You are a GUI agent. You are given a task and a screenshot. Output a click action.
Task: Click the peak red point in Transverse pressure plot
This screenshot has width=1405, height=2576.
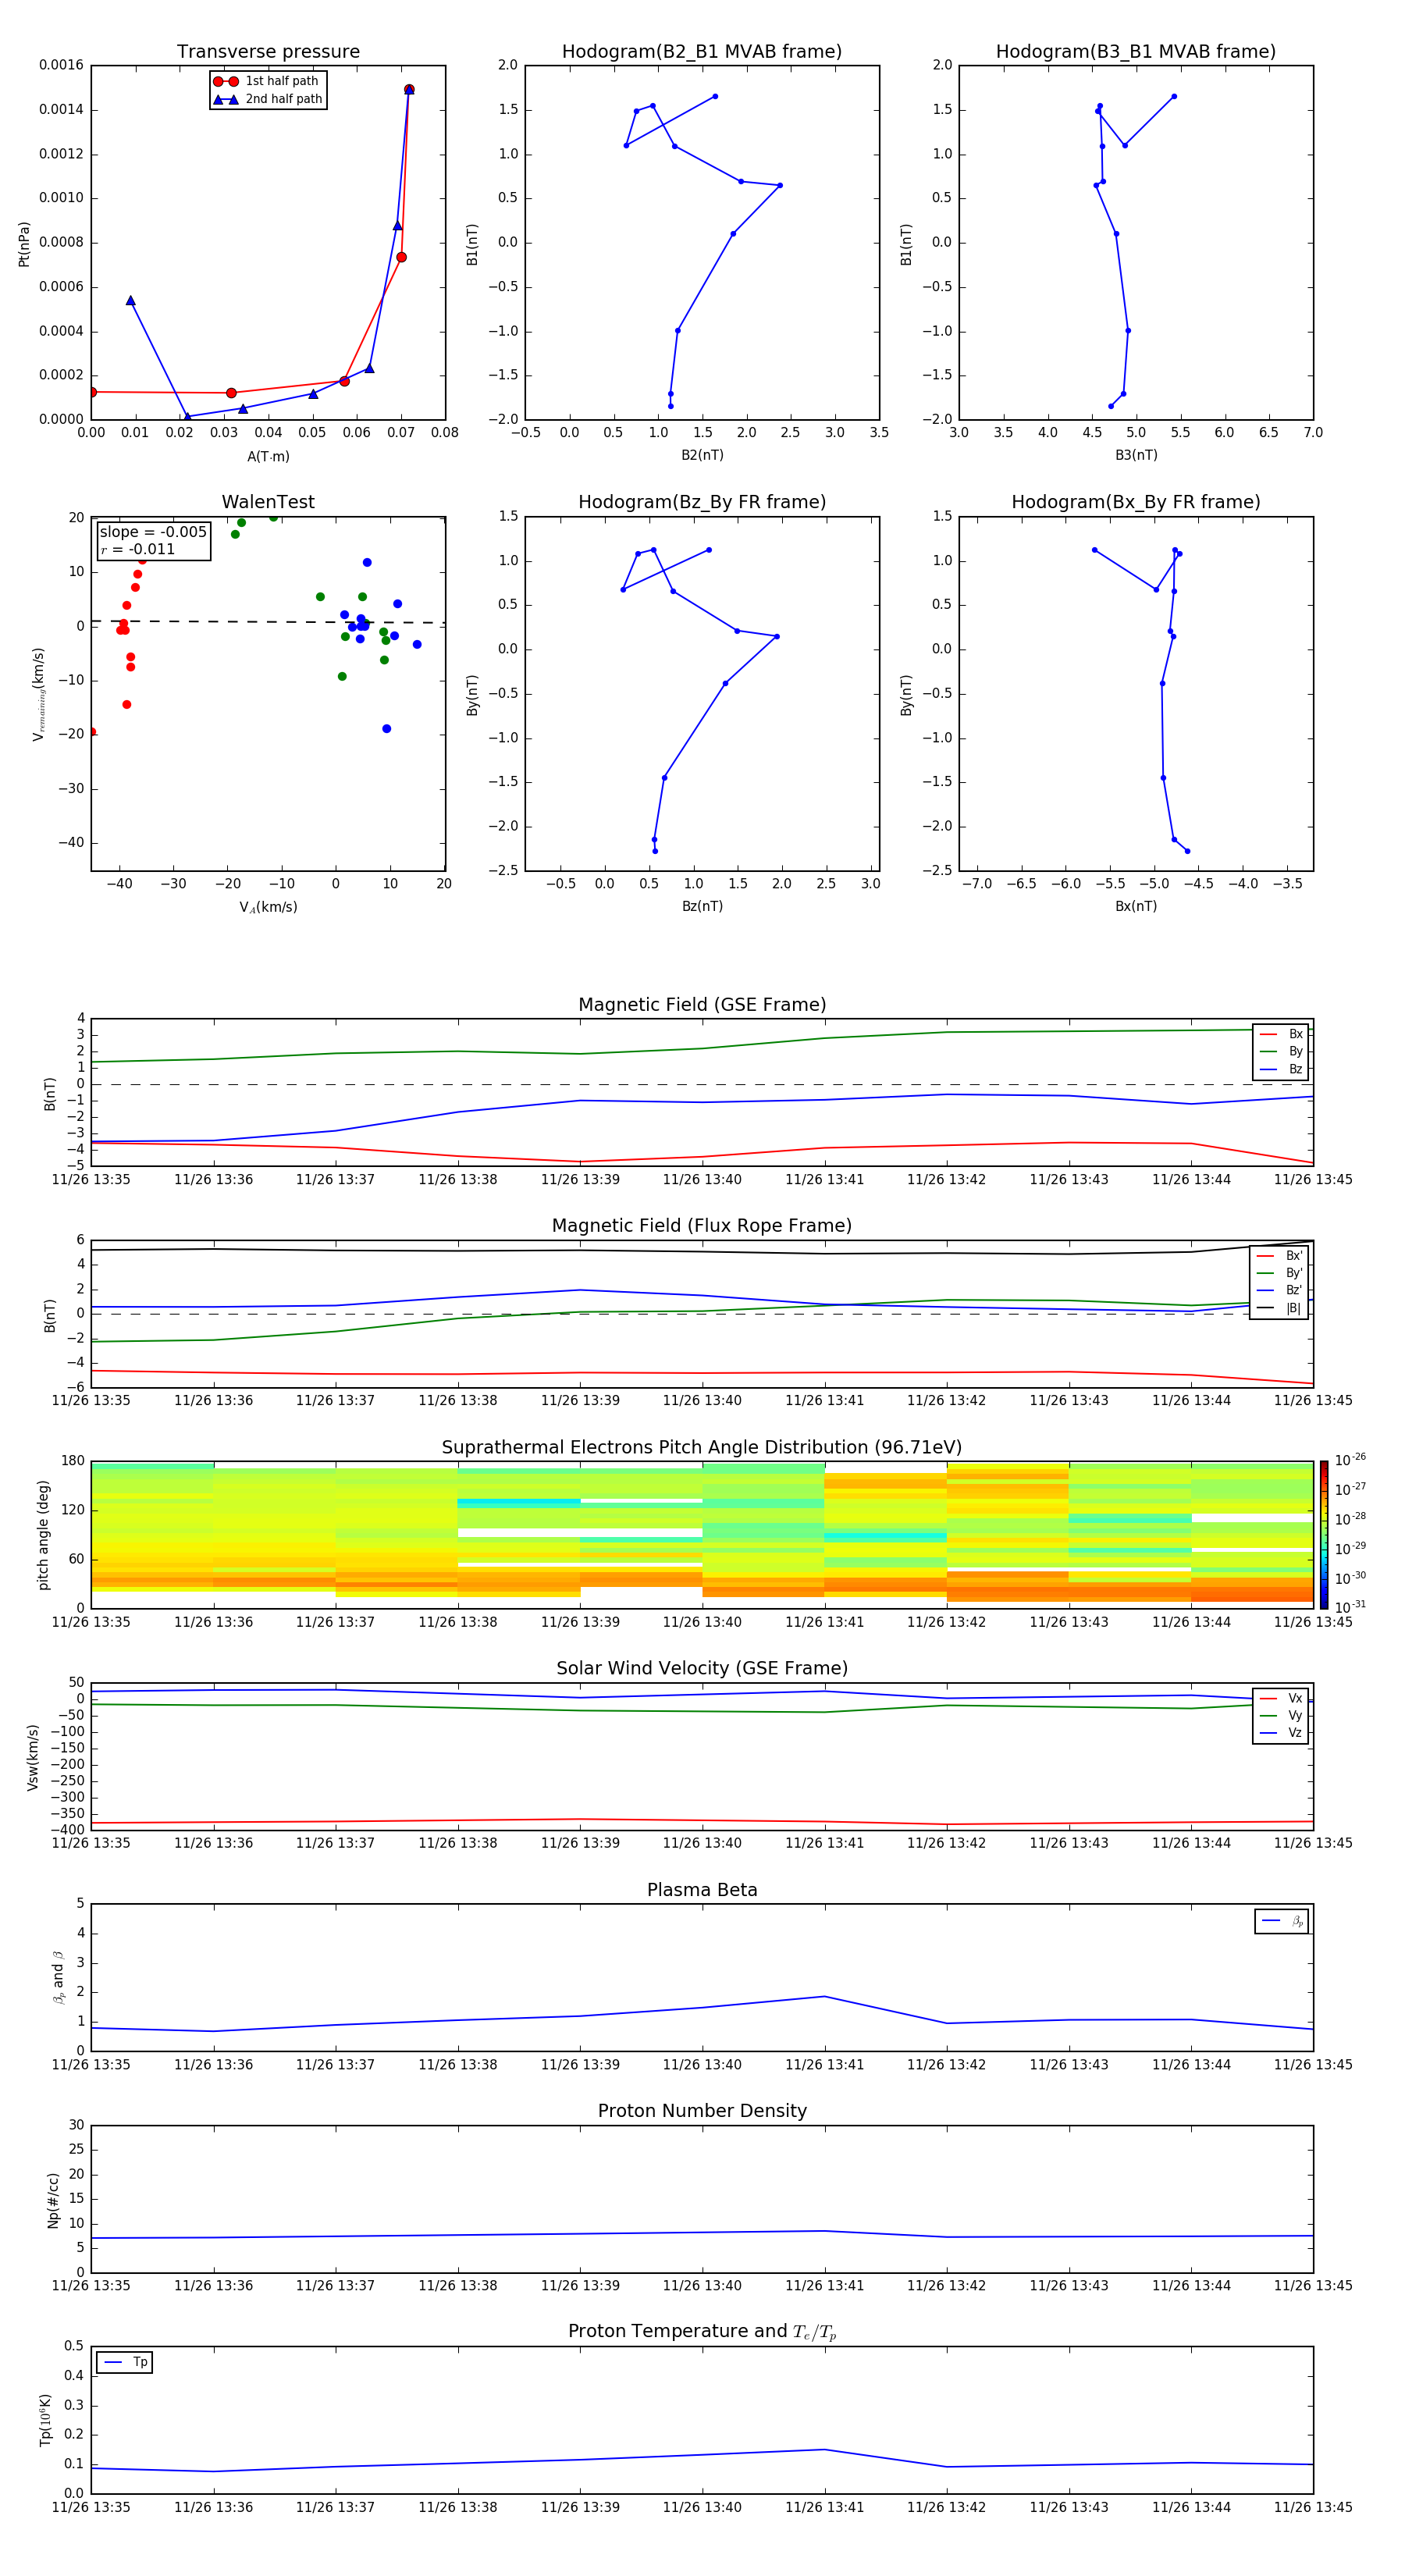tap(409, 90)
